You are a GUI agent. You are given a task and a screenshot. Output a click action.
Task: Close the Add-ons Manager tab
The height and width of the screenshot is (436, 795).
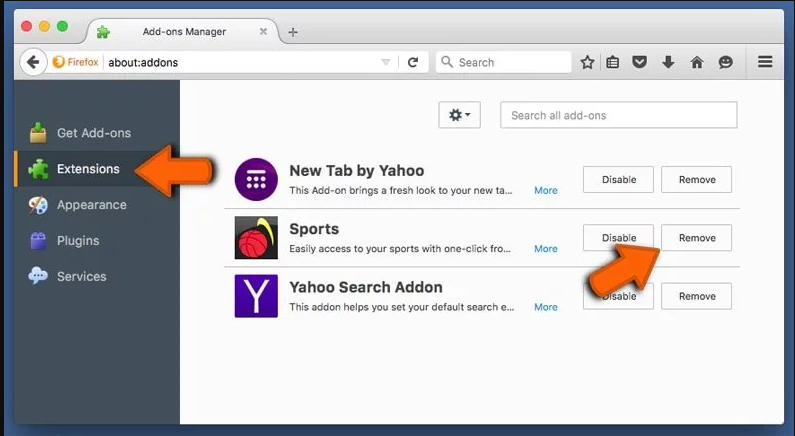(263, 31)
